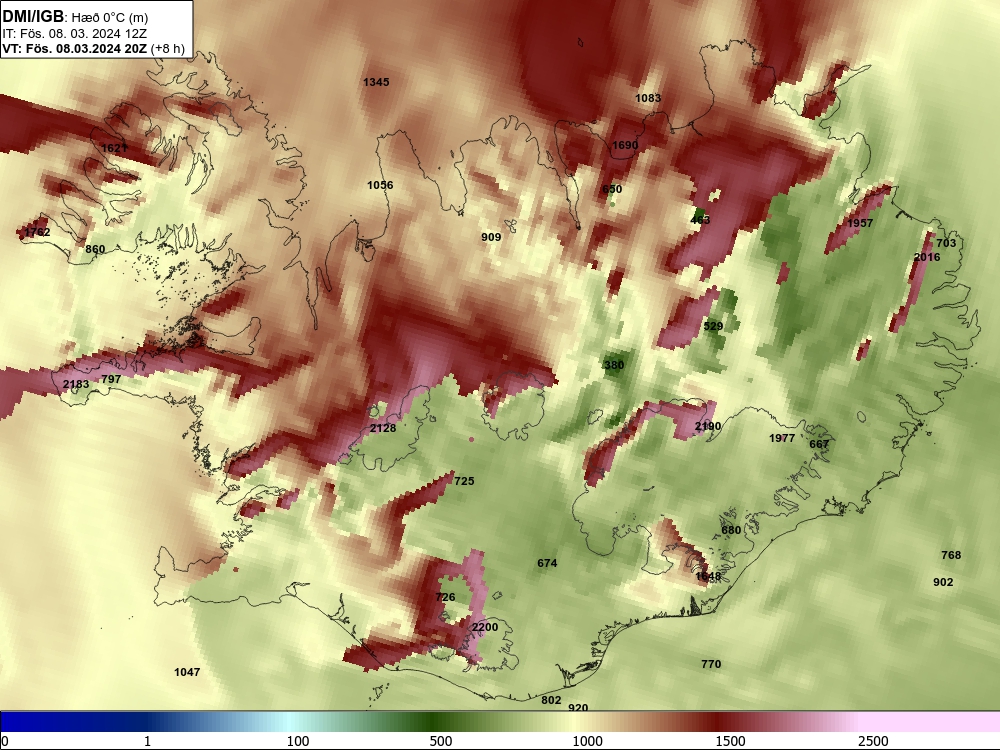Click the 902 offshore value

click(x=943, y=582)
